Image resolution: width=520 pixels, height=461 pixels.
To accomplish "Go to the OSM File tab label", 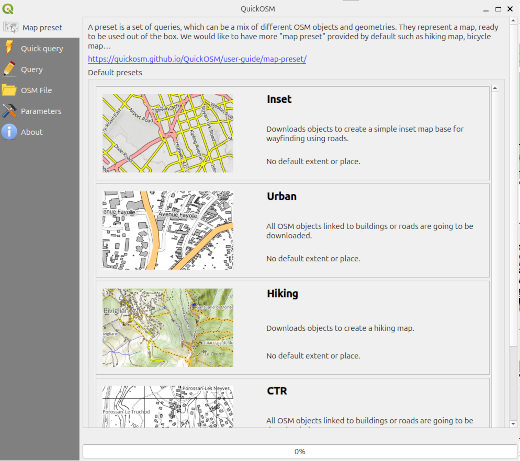I will coord(36,90).
